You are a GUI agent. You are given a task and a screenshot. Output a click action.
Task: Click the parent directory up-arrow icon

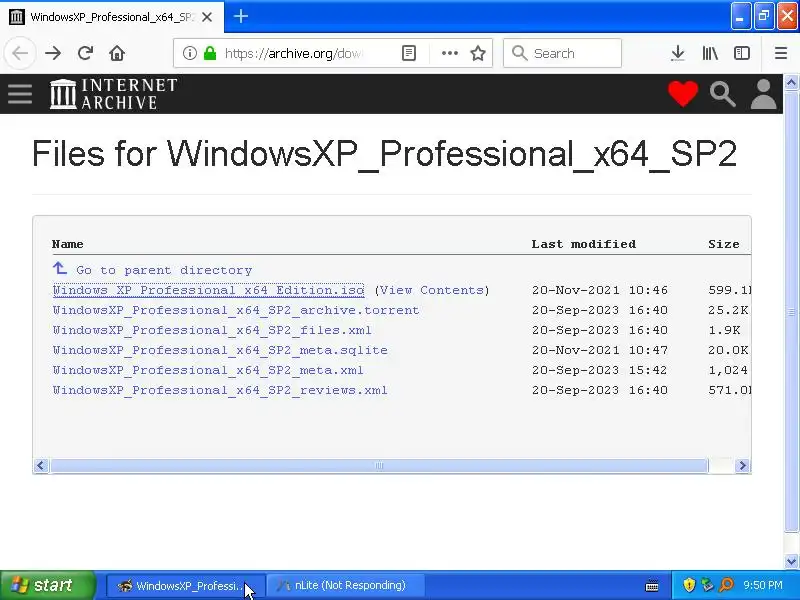click(60, 268)
